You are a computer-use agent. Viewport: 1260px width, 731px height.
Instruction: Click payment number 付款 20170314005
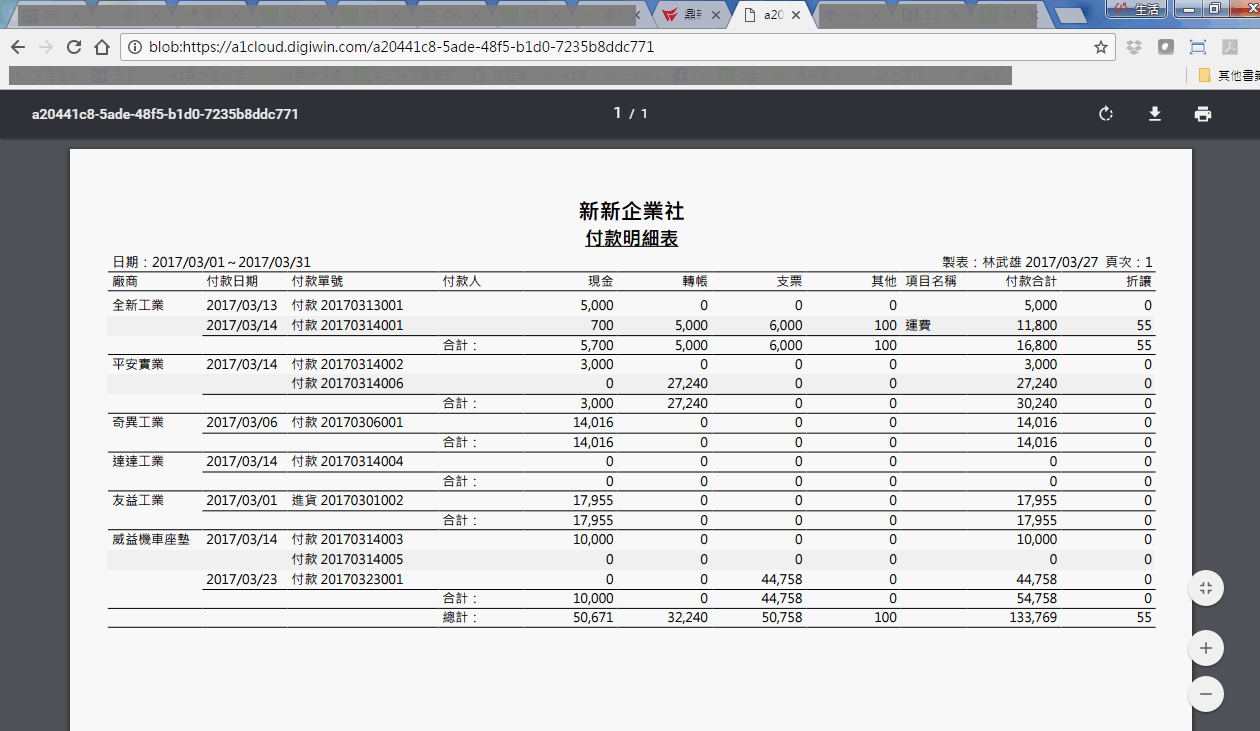point(347,559)
